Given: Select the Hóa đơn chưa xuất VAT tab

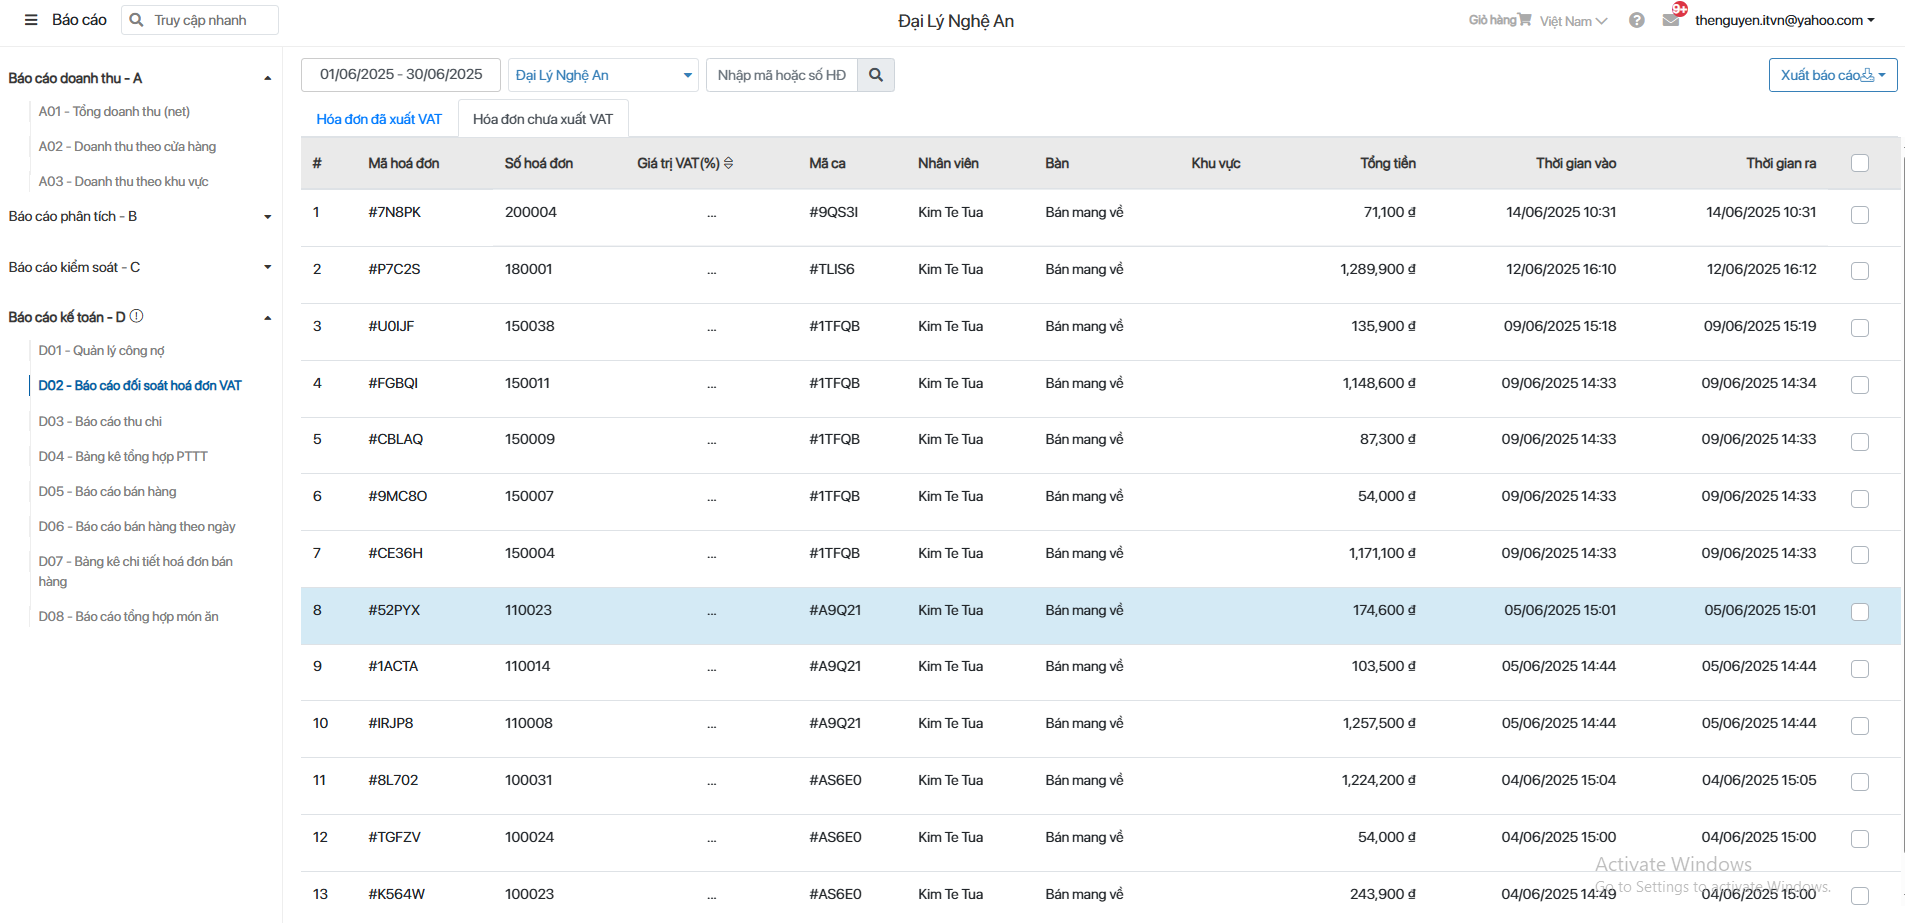Looking at the screenshot, I should (543, 119).
